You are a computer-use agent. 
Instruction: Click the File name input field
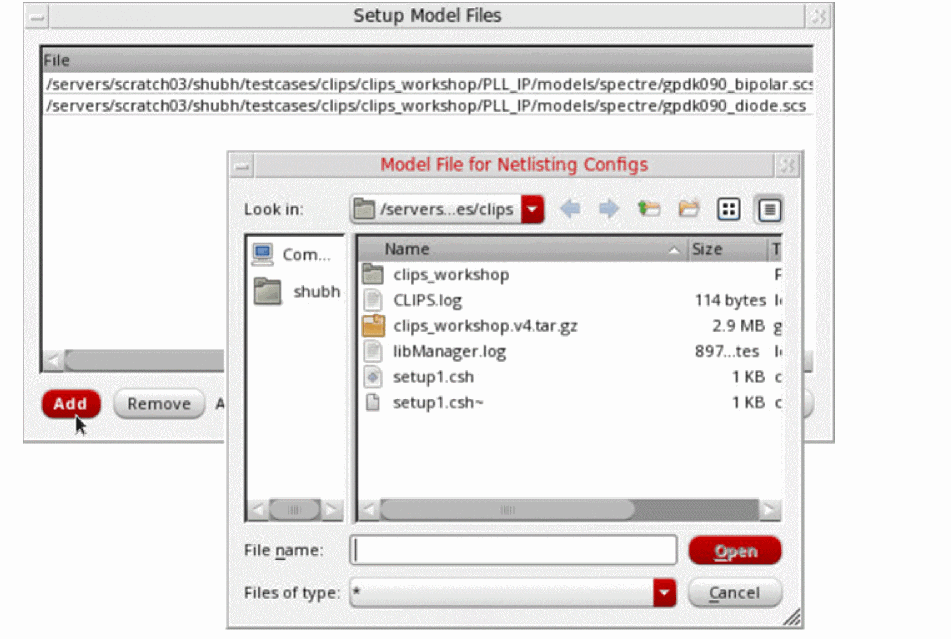513,550
